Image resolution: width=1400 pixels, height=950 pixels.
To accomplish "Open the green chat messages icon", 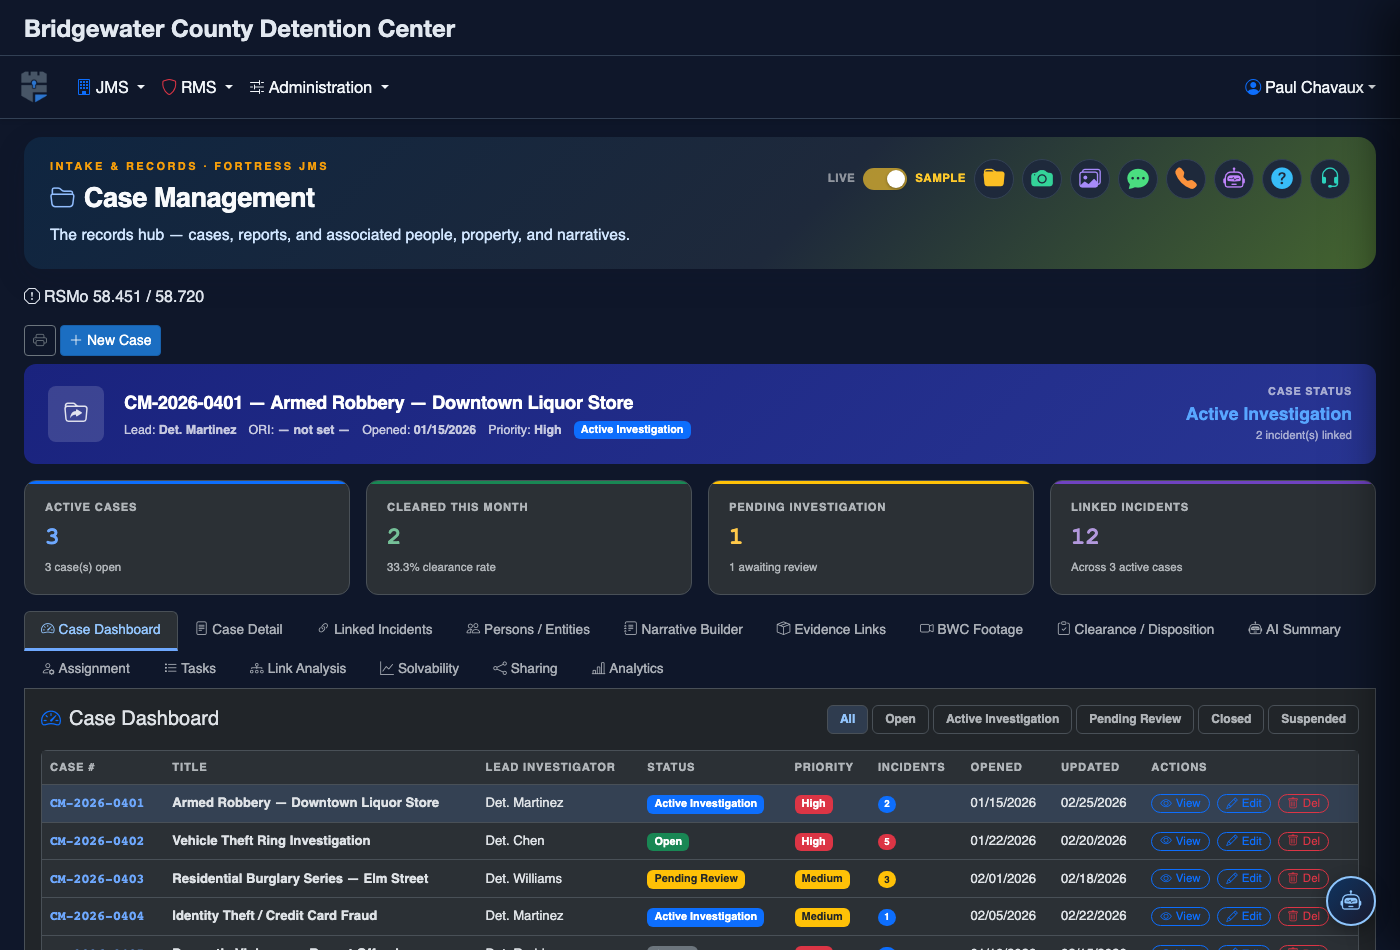I will click(1138, 179).
